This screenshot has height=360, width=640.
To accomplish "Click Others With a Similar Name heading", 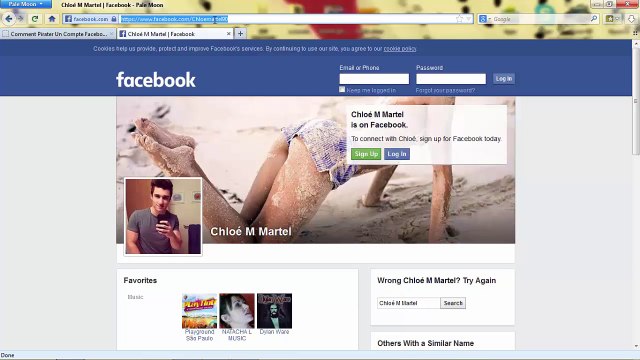I will [425, 343].
